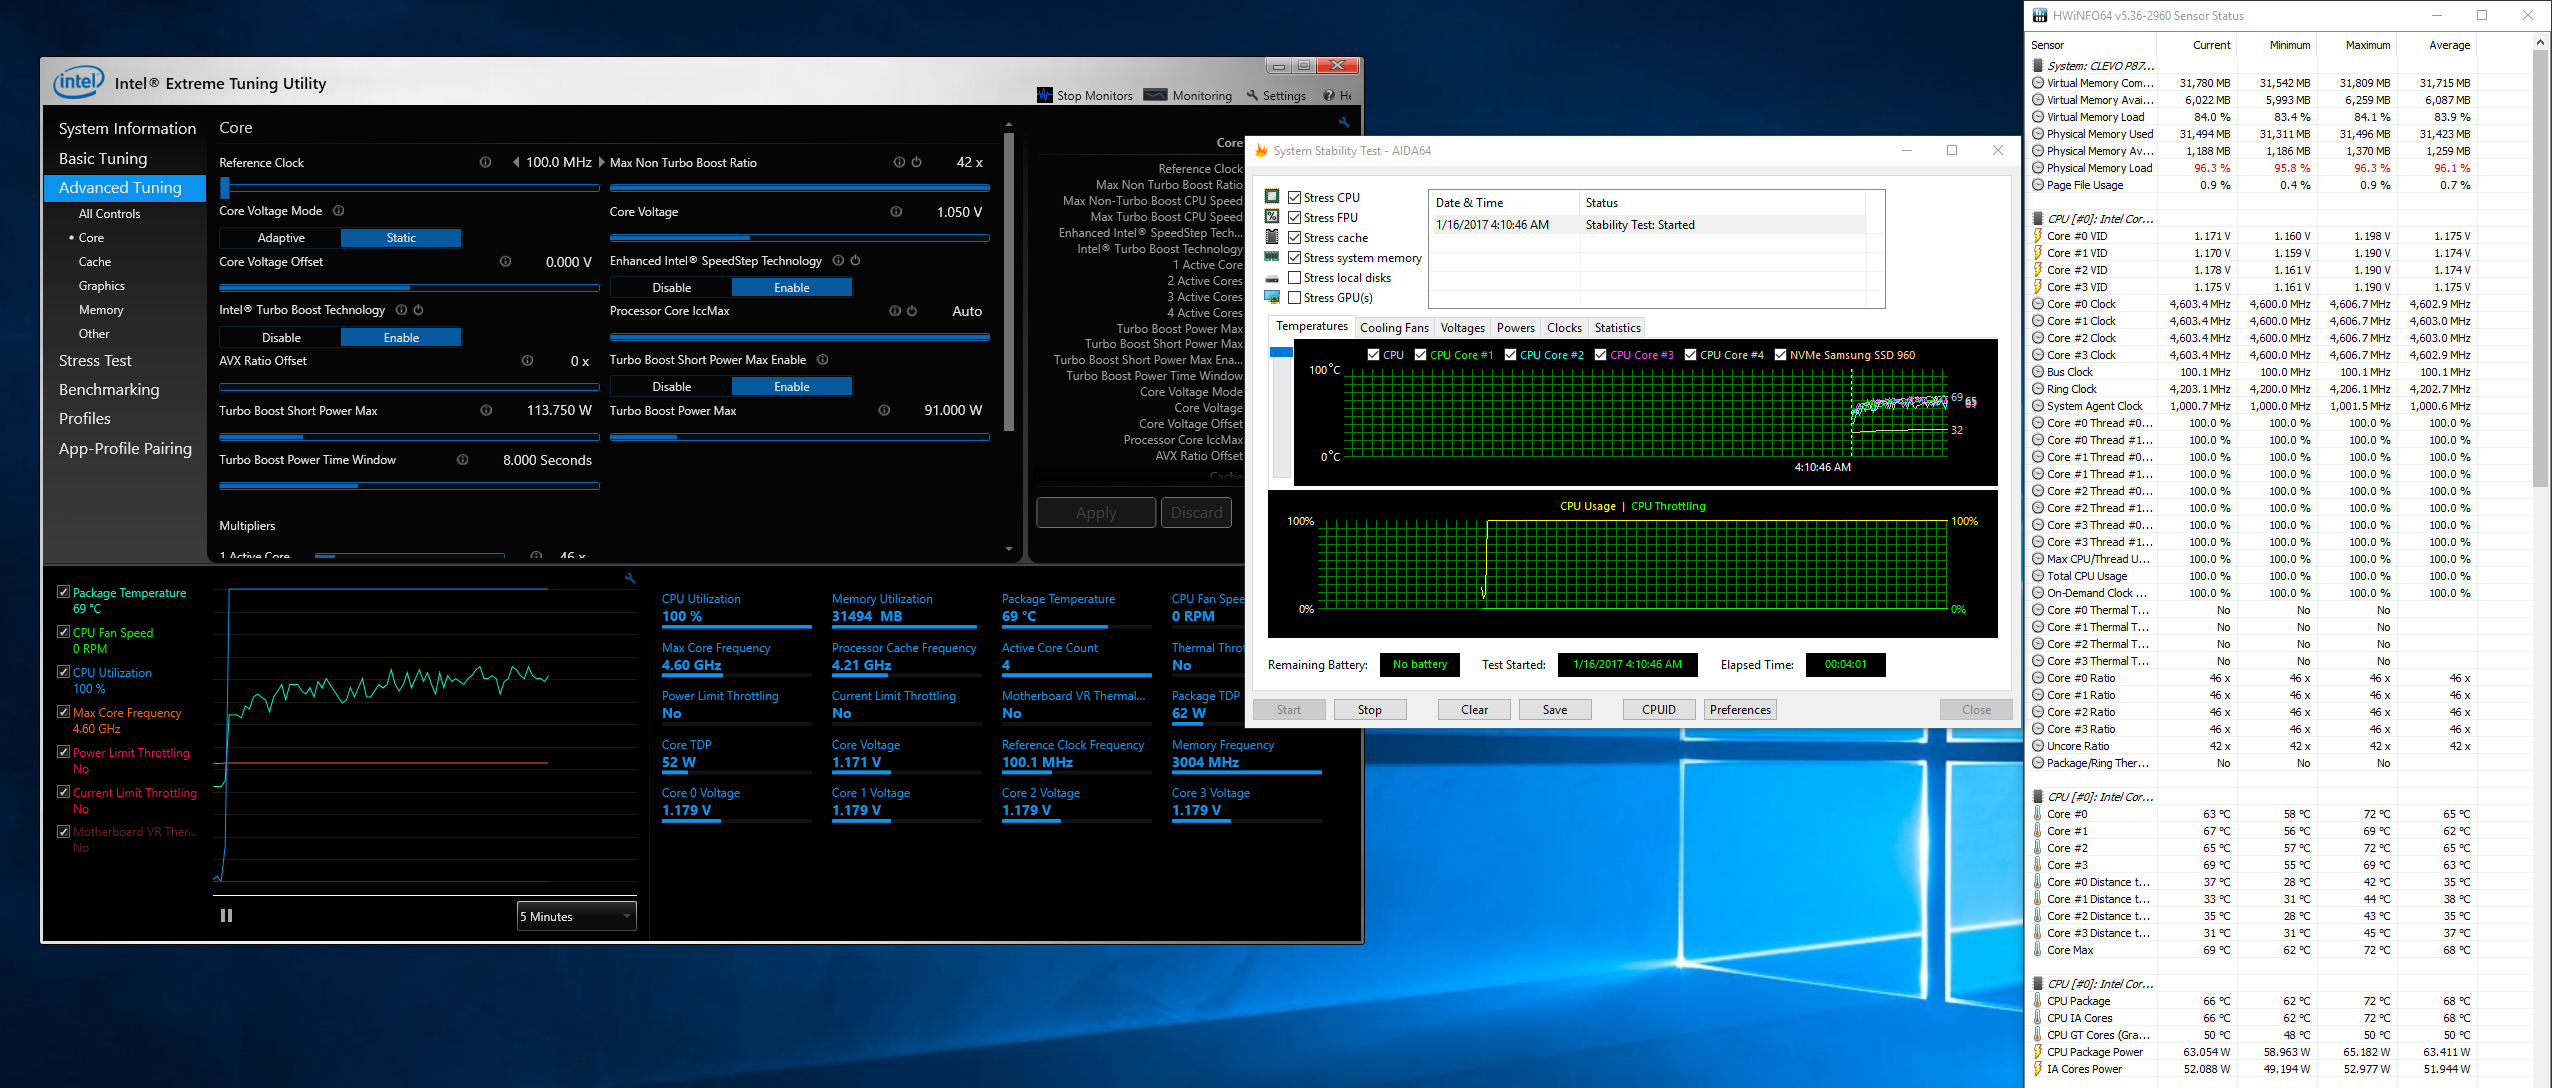
Task: Open XTU Settings wrench icon
Action: (1252, 95)
